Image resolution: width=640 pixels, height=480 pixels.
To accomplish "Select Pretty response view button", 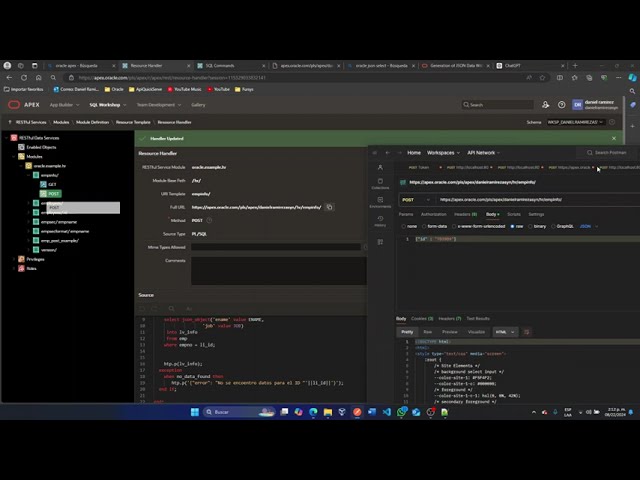I will click(x=407, y=332).
